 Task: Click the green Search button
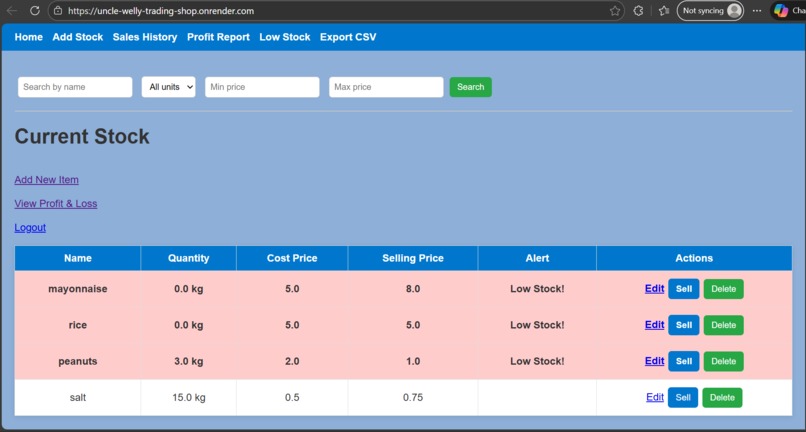[471, 87]
